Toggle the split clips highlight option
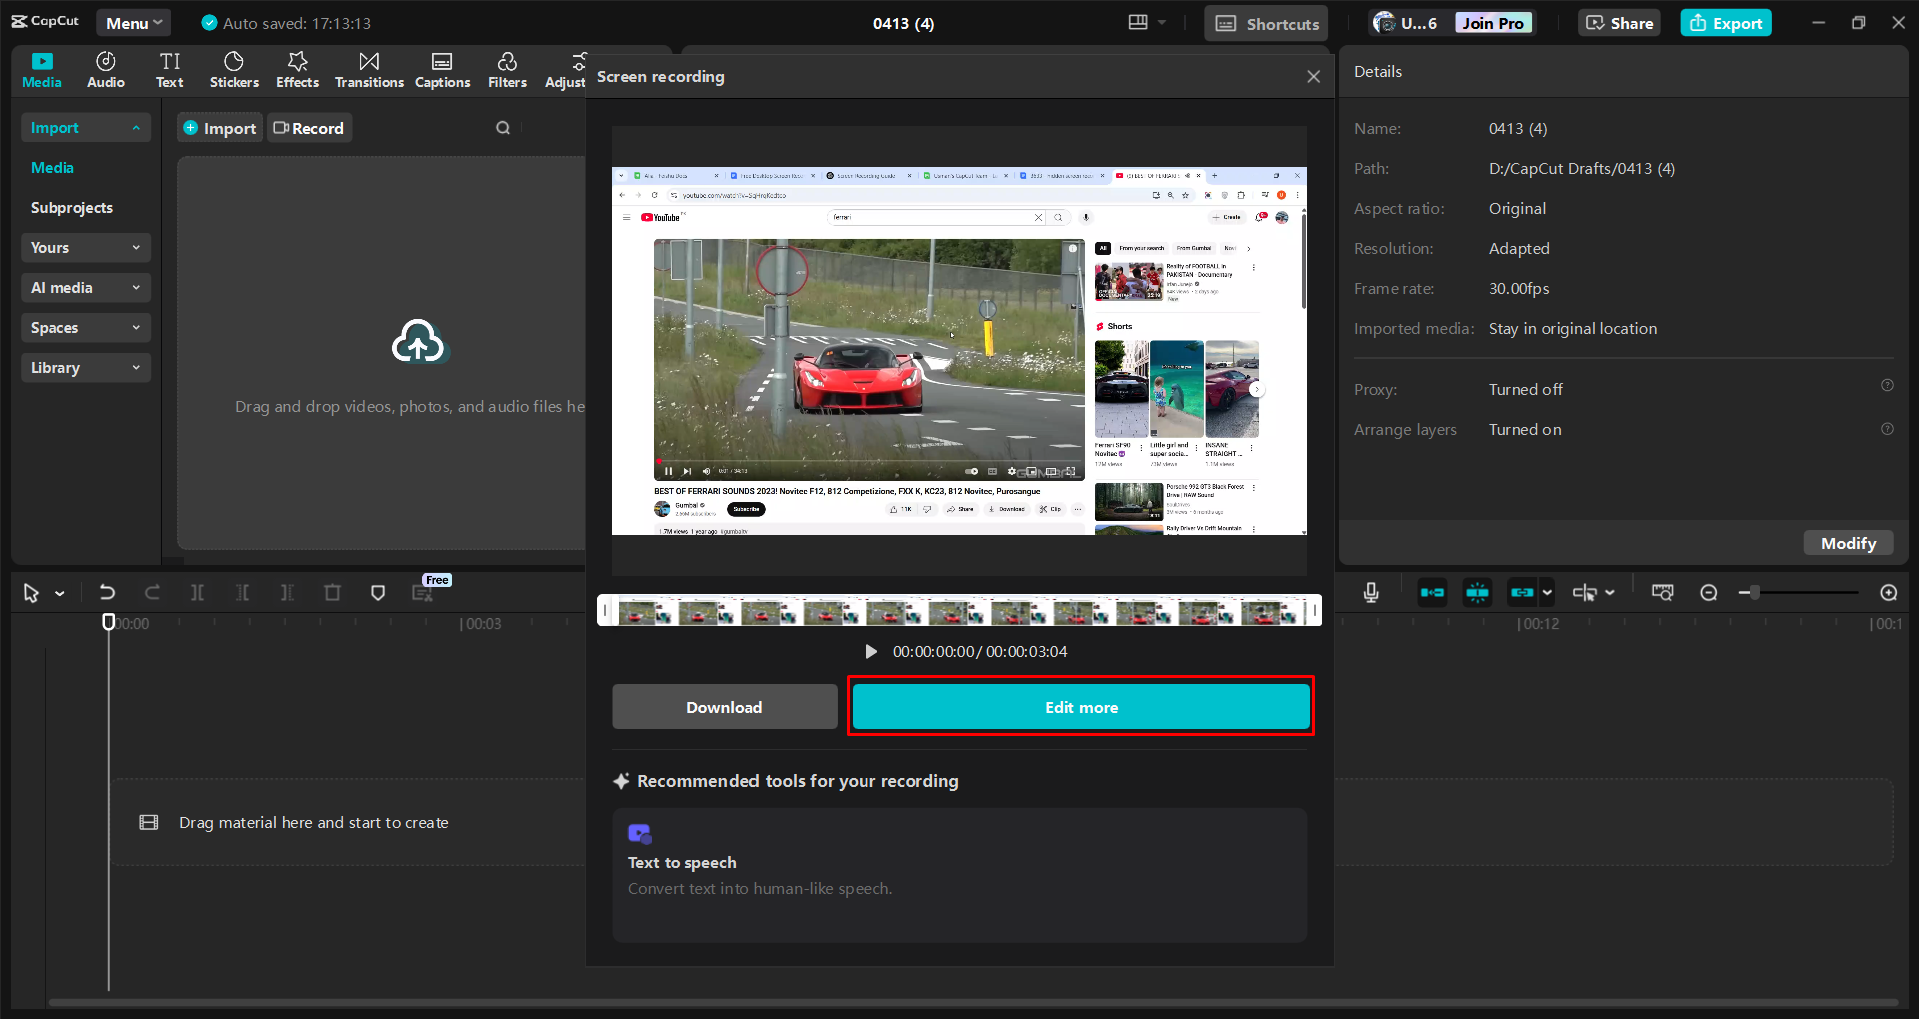 (x=1477, y=592)
